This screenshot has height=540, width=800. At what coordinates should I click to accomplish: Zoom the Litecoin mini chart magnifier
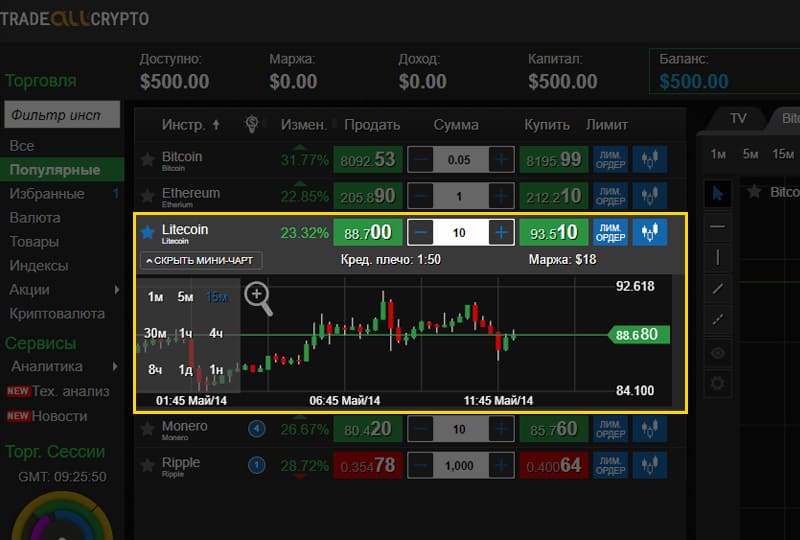[x=258, y=298]
